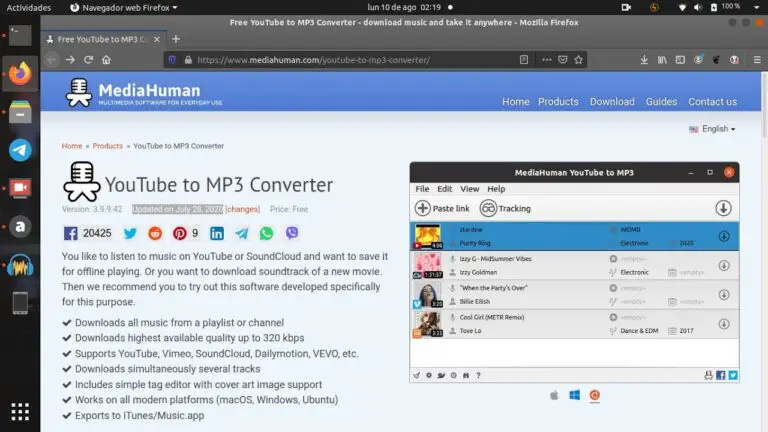The width and height of the screenshot is (768, 432).
Task: Share page on Facebook icon
Action: [71, 233]
